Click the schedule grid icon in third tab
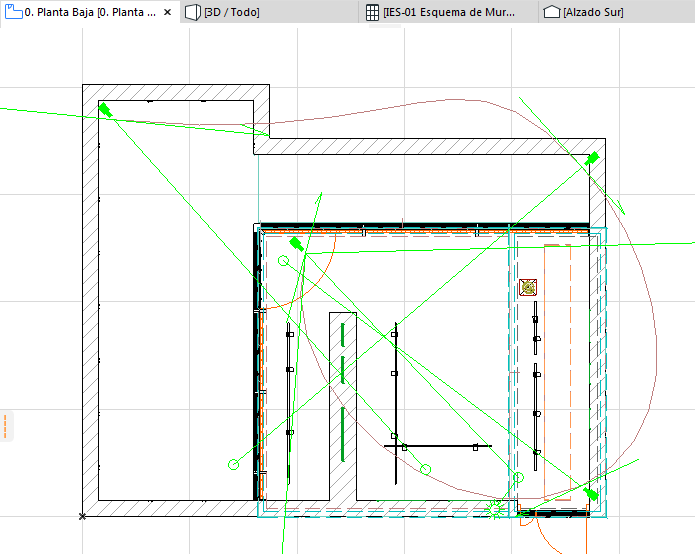This screenshot has height=554, width=695. [372, 12]
